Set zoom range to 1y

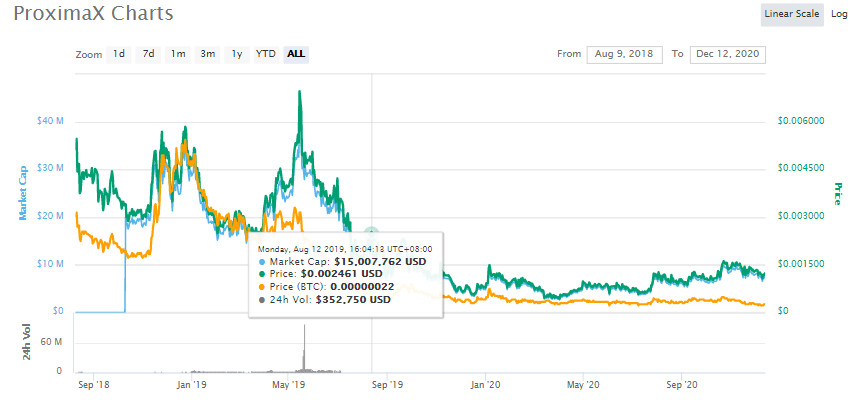coord(237,54)
